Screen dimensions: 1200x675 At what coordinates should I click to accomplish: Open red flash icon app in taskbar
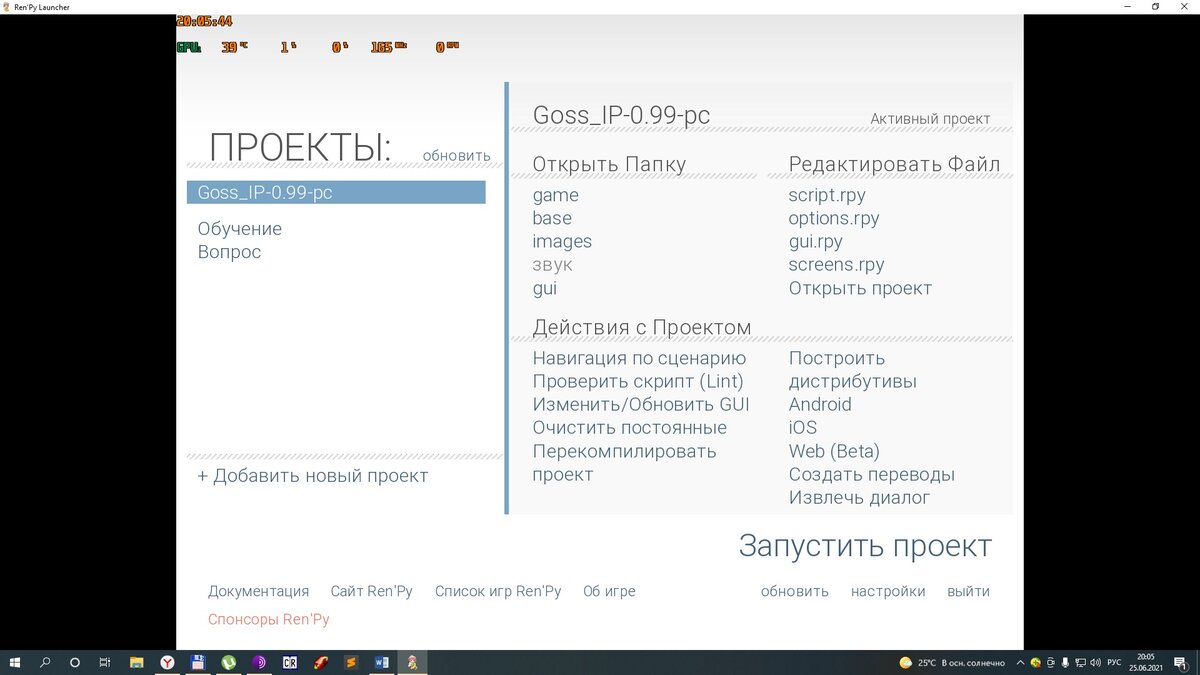(320, 662)
